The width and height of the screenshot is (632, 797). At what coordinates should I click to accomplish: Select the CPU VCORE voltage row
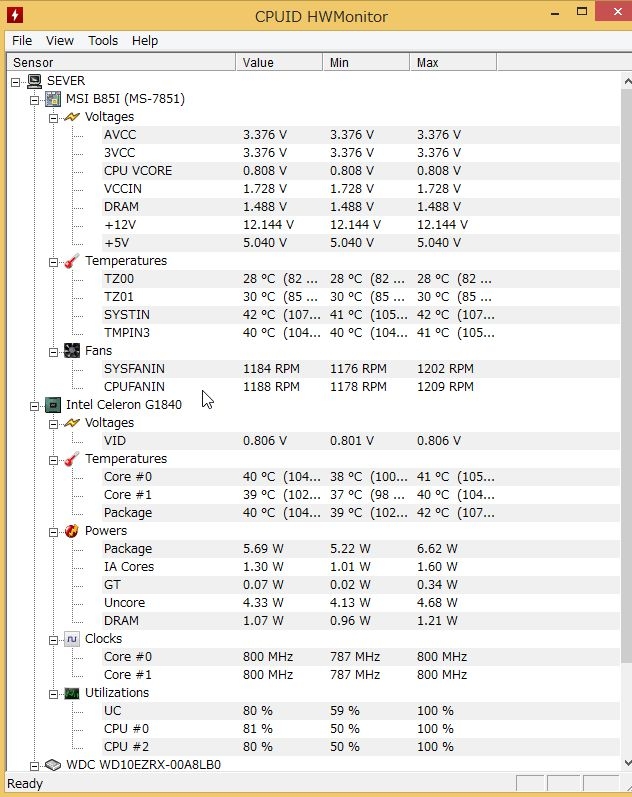(x=138, y=171)
